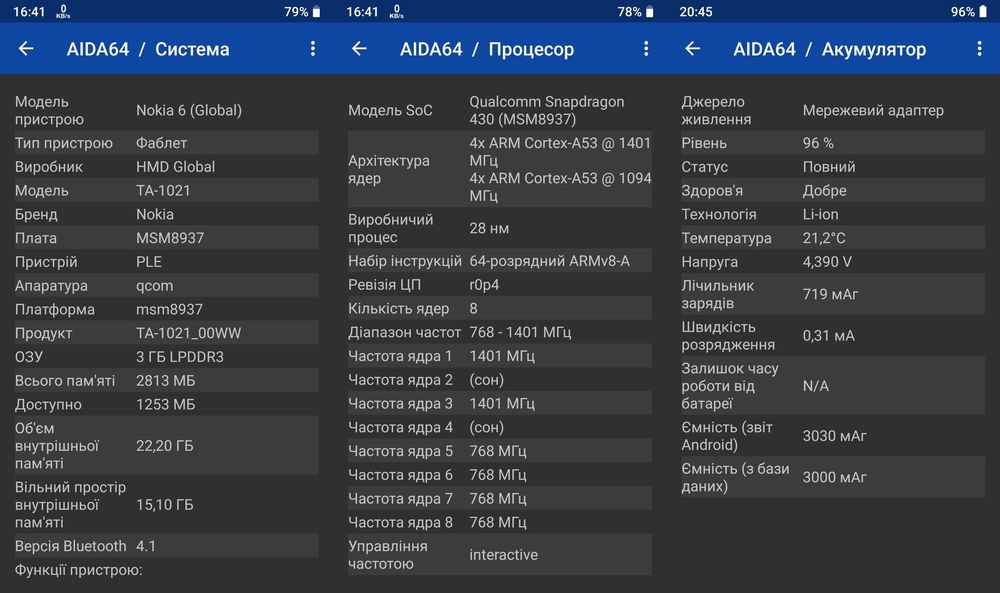This screenshot has height=593, width=1000.
Task: Select the 'Добре' health value
Action: pos(825,190)
